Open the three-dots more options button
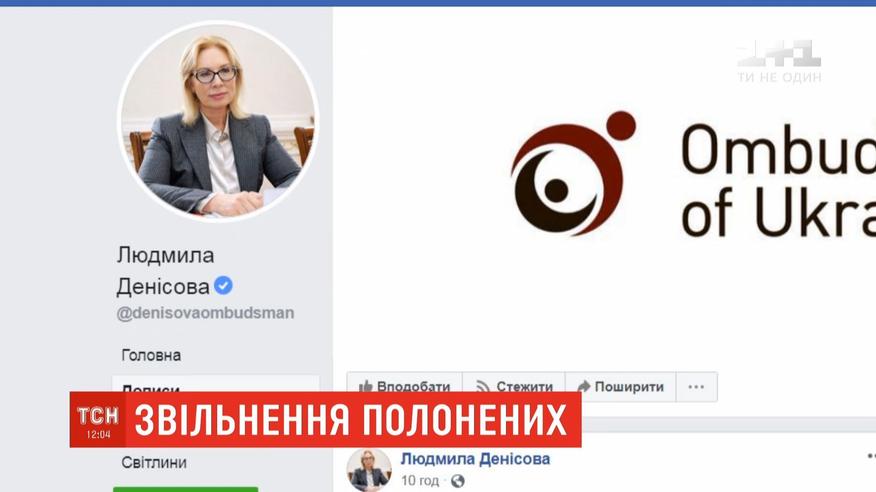The image size is (876, 492). 696,386
